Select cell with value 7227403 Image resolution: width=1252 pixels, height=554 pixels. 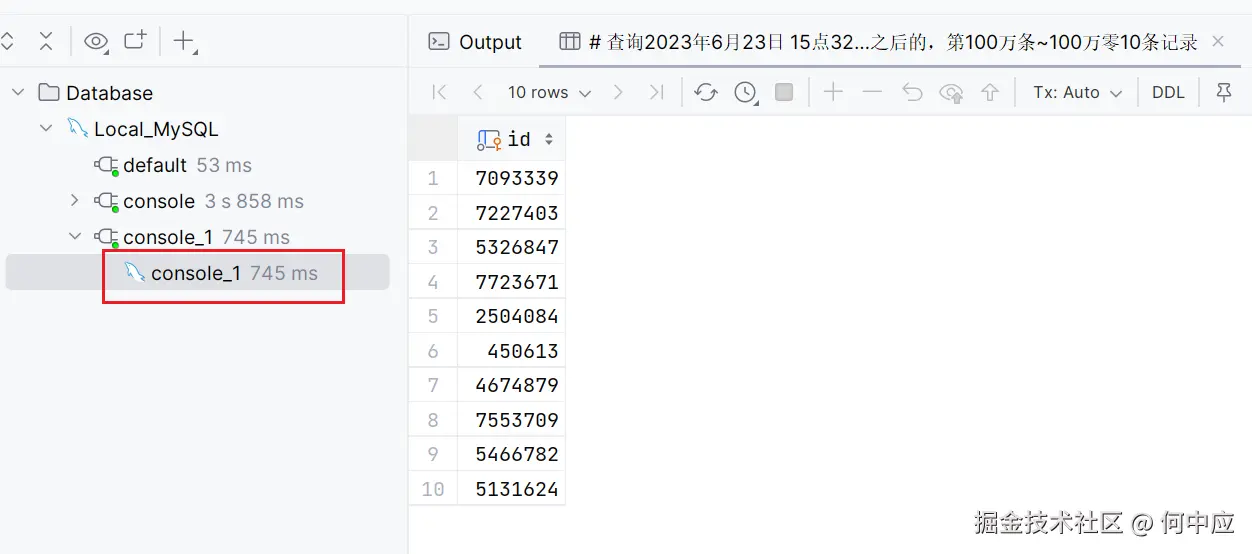tap(512, 213)
